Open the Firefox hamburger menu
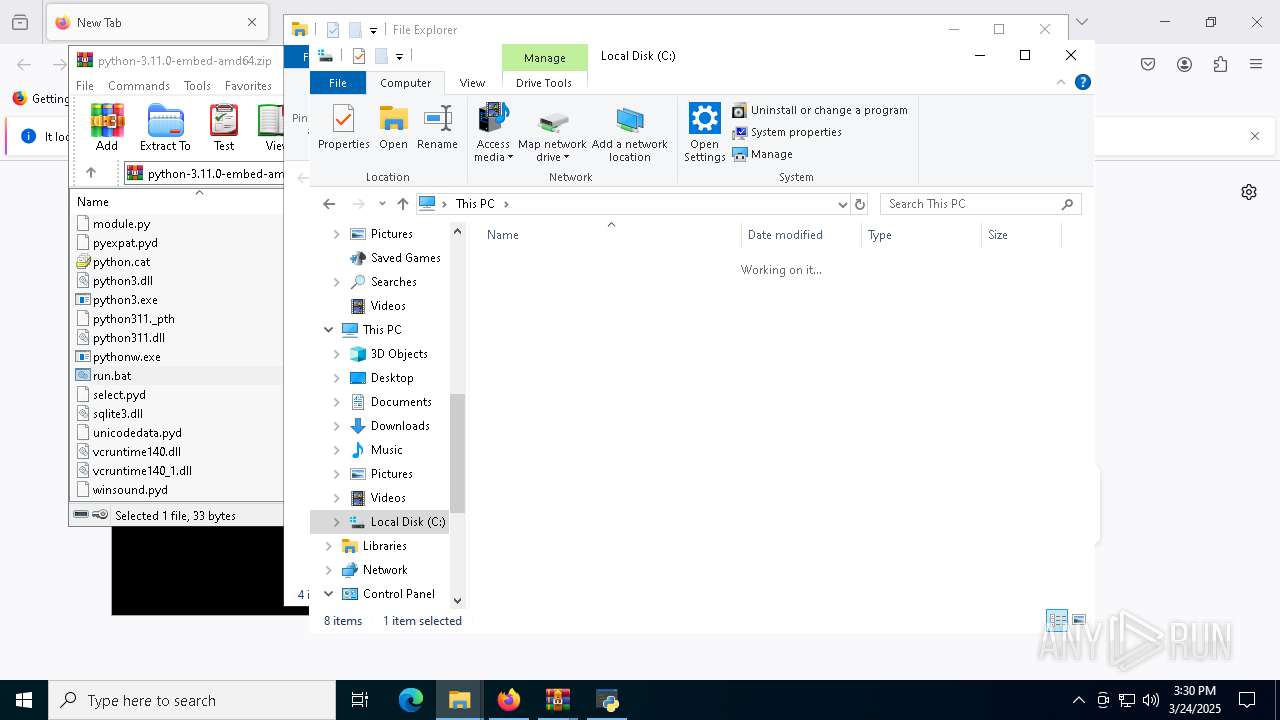The width and height of the screenshot is (1280, 720). point(1256,65)
